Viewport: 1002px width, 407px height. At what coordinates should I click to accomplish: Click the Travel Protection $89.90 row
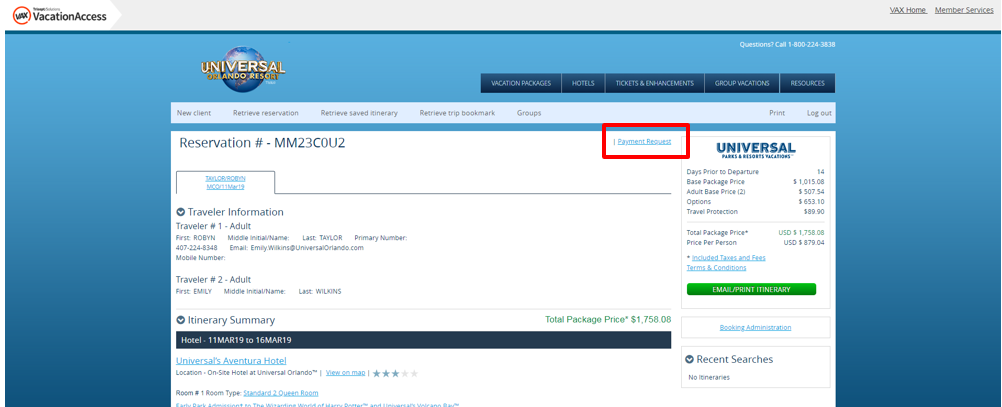(x=755, y=211)
